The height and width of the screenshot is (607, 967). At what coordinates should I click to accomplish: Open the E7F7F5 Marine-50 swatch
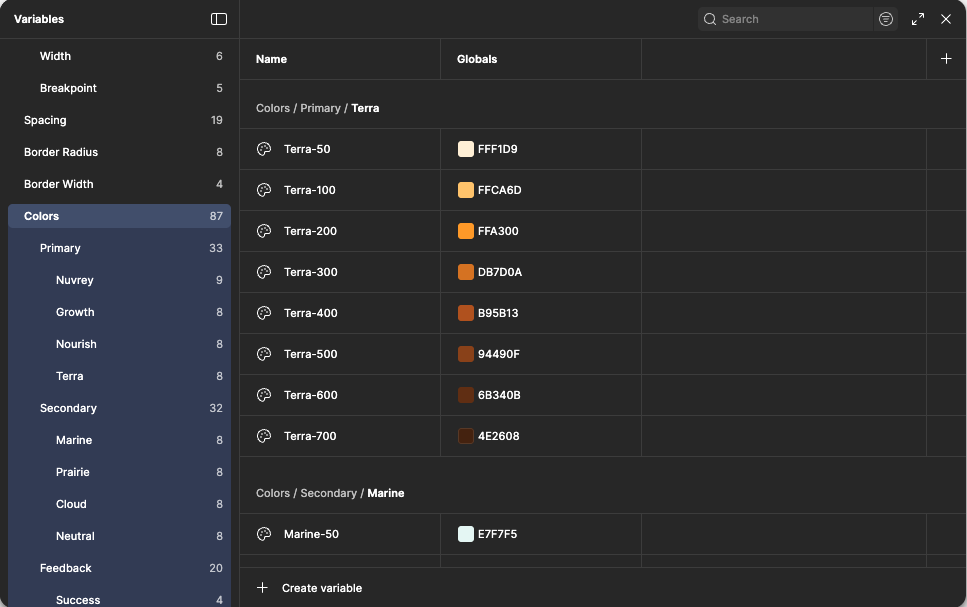pos(466,534)
